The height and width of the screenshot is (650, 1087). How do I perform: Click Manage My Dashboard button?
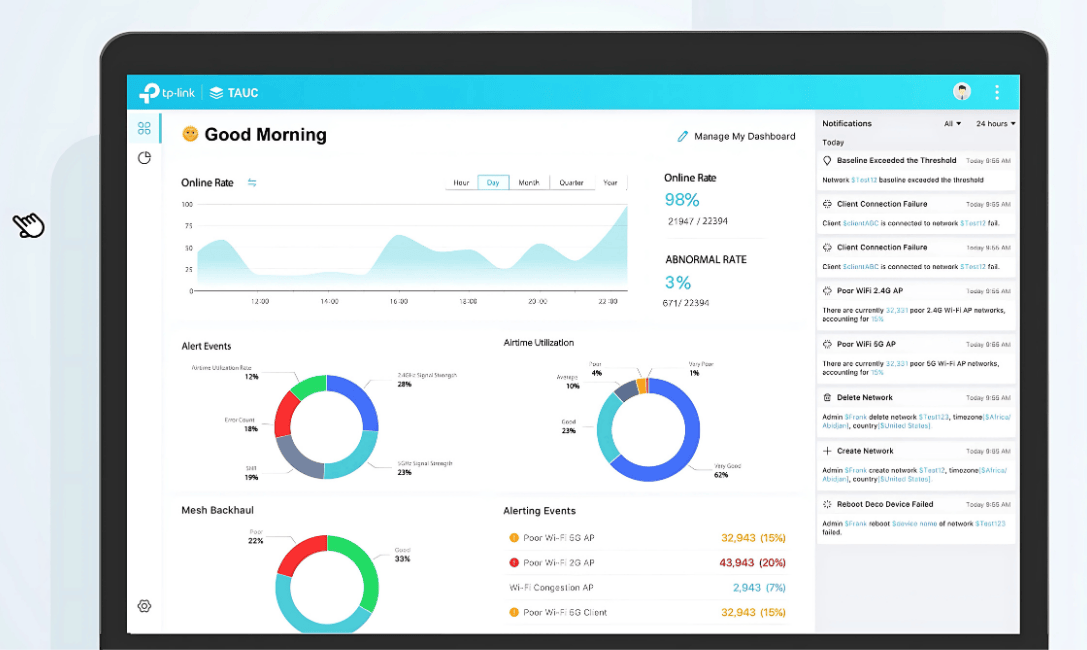click(736, 136)
